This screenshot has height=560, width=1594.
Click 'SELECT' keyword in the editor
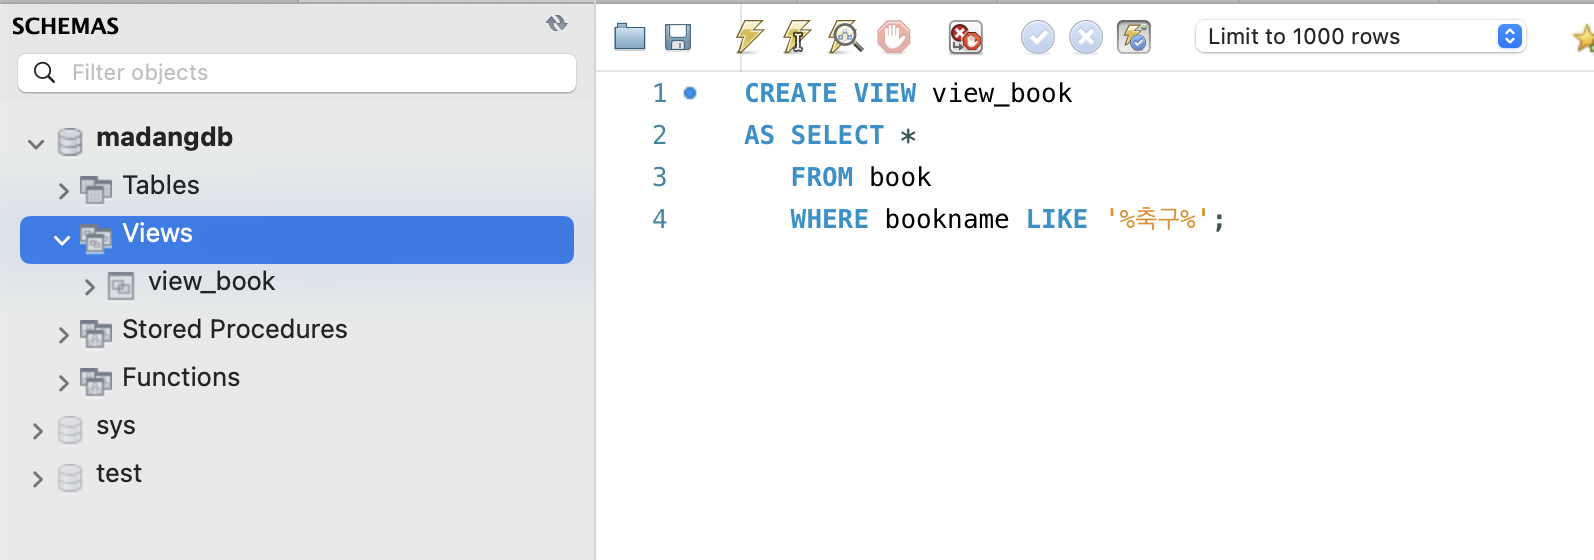click(838, 135)
